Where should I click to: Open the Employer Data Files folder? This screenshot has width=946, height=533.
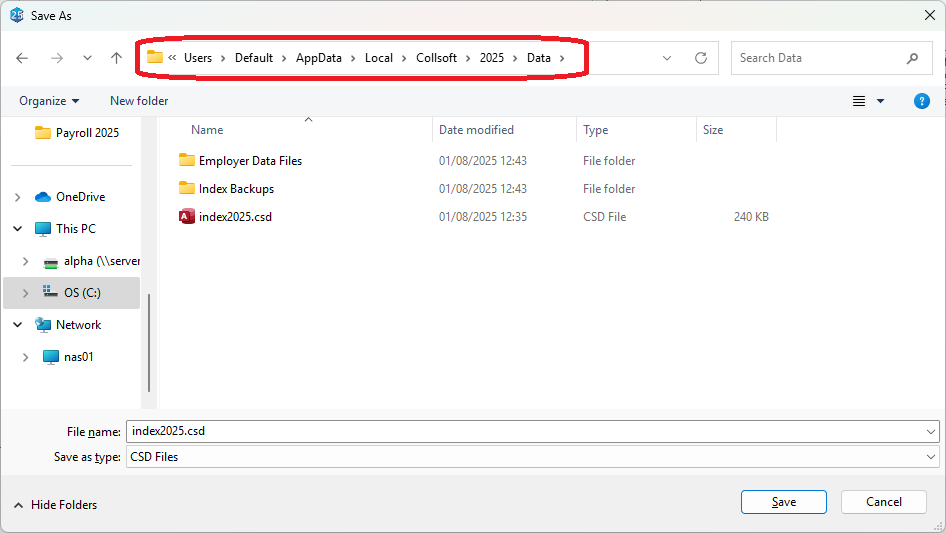point(250,161)
